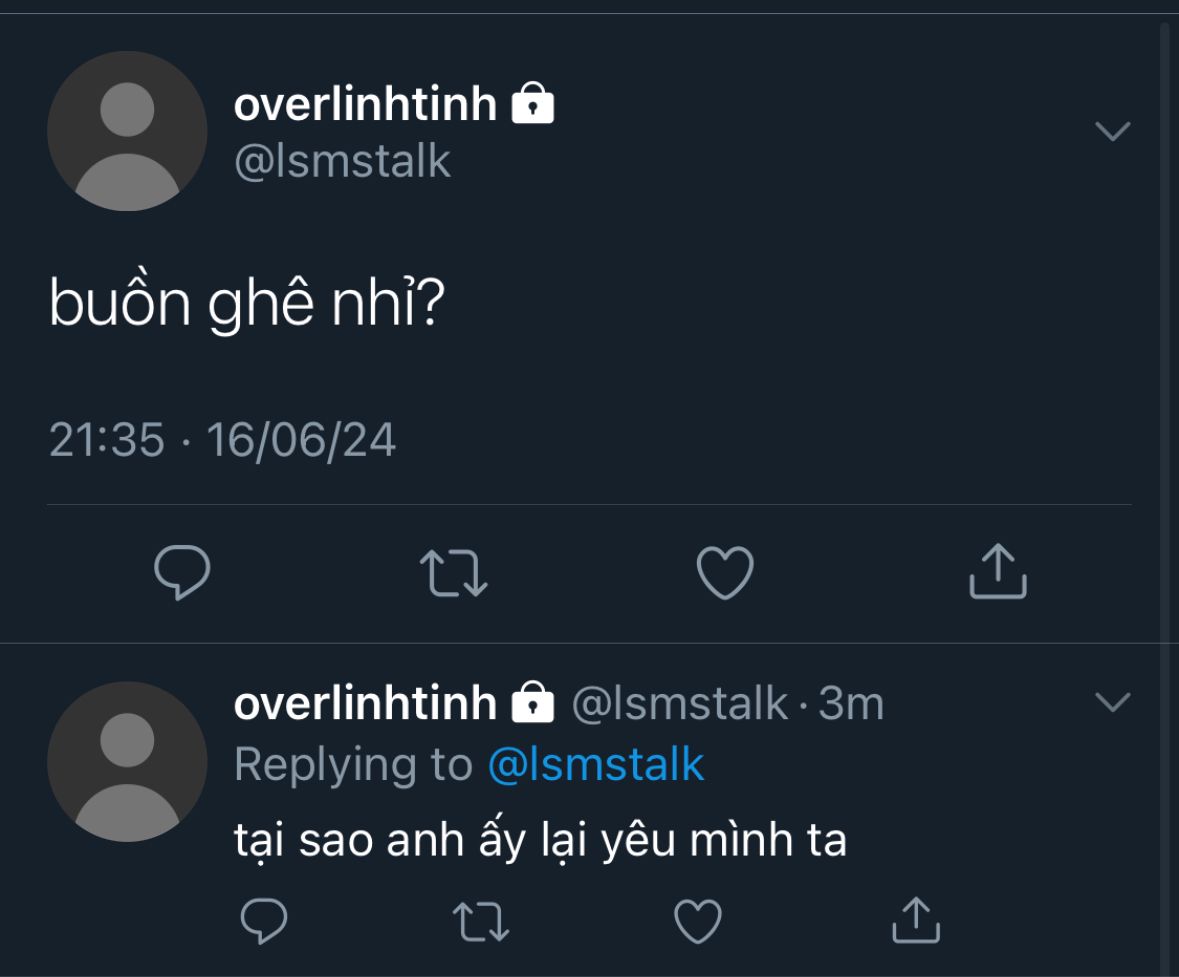Like the main "buồn ghê nhỉ?" tweet
The height and width of the screenshot is (977, 1179).
pos(724,573)
